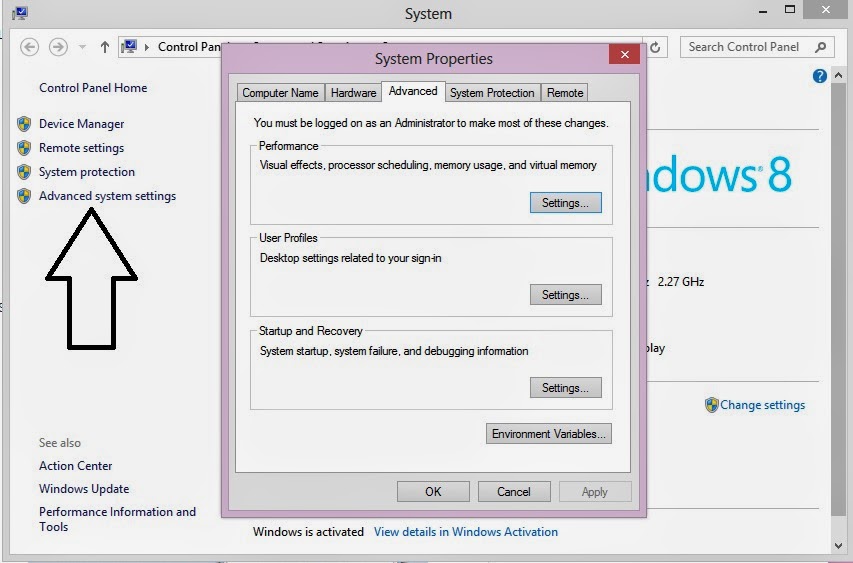Switch to the System Protection tab

pos(492,92)
